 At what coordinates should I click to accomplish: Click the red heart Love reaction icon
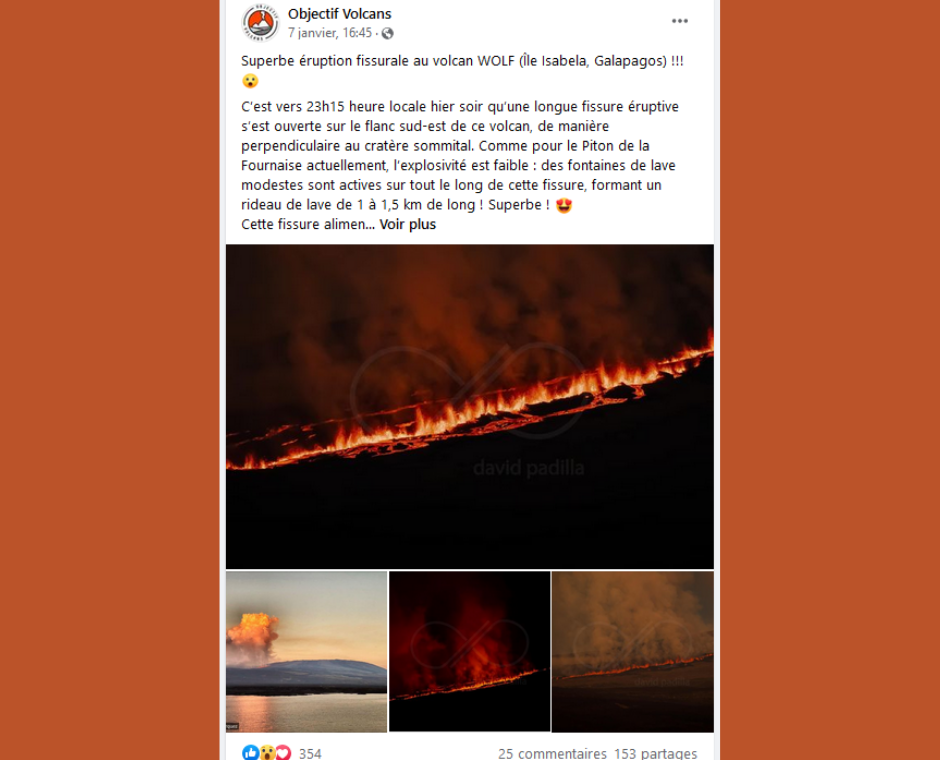(x=283, y=753)
